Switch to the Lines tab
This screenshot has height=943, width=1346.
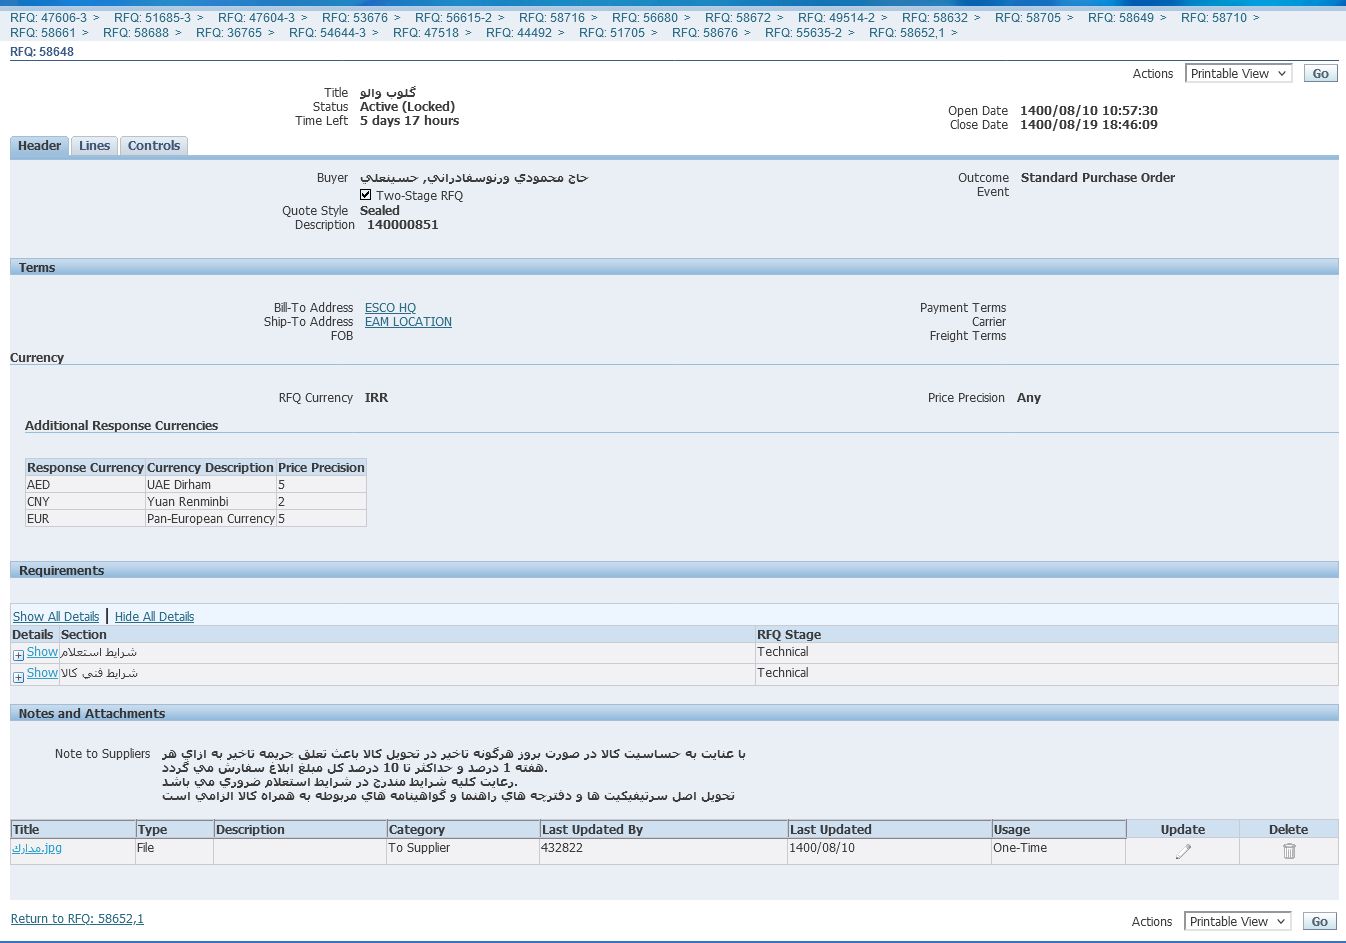(94, 146)
